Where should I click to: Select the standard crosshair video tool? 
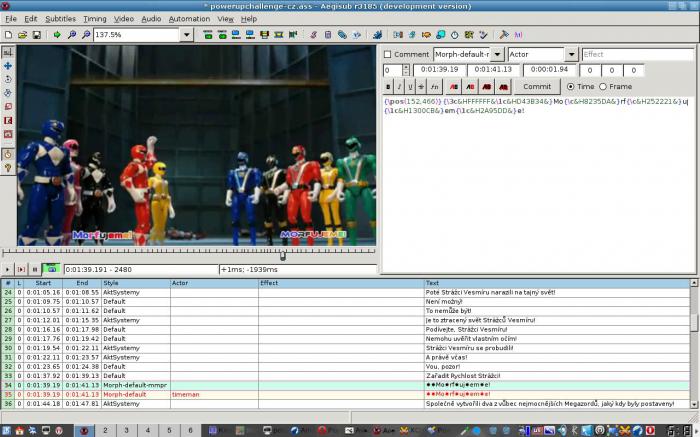point(8,52)
